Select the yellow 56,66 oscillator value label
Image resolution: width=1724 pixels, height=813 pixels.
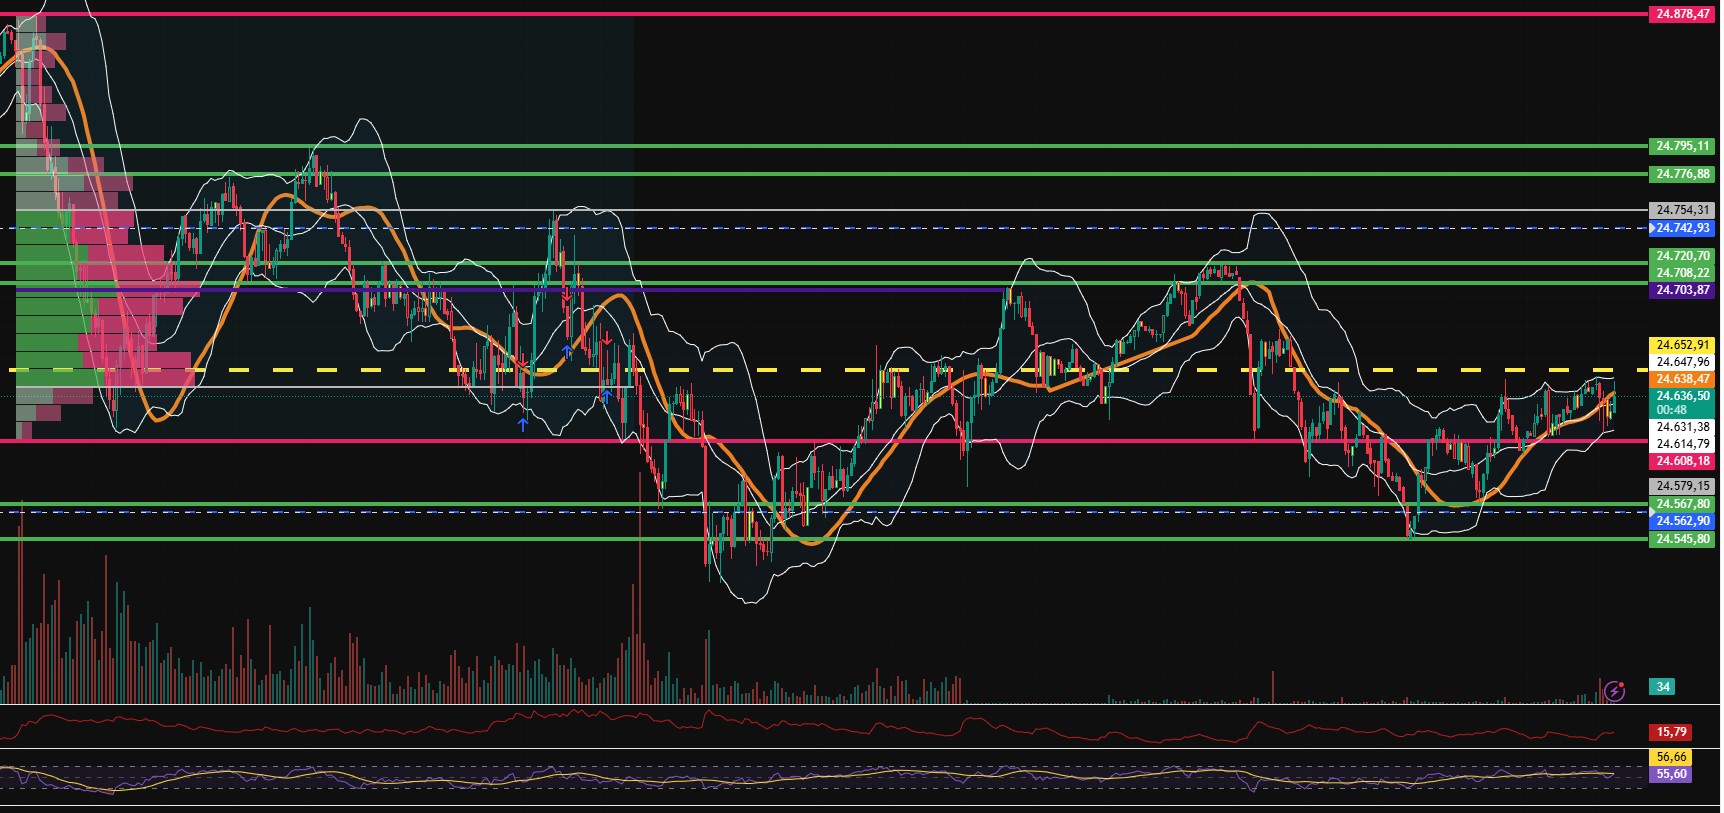click(1671, 757)
